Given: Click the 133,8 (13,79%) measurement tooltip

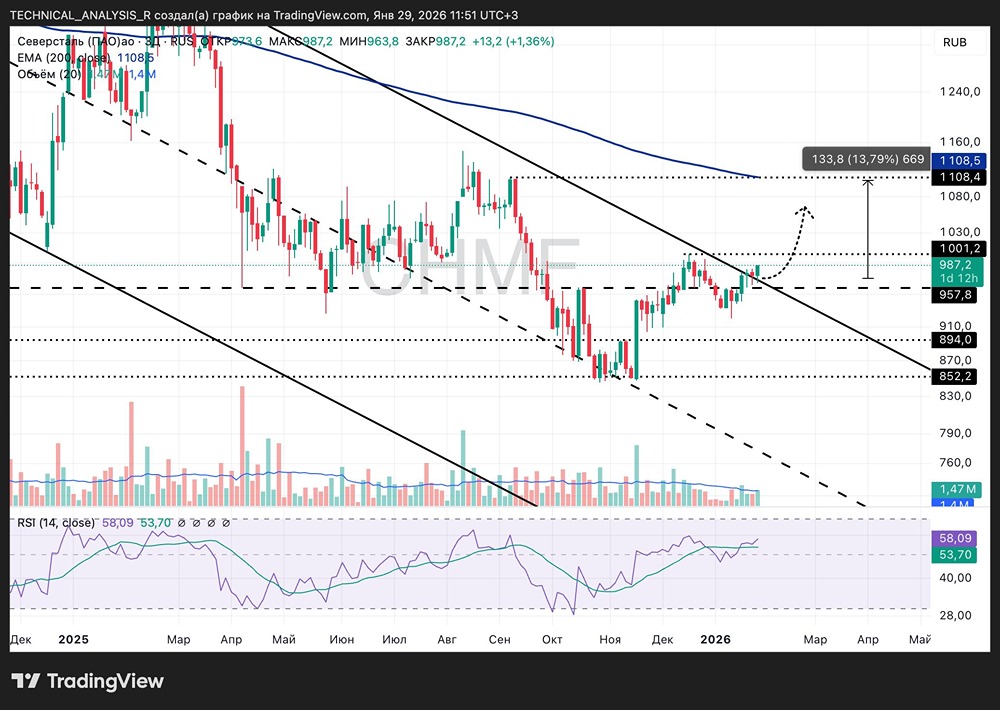Looking at the screenshot, I should (x=865, y=159).
